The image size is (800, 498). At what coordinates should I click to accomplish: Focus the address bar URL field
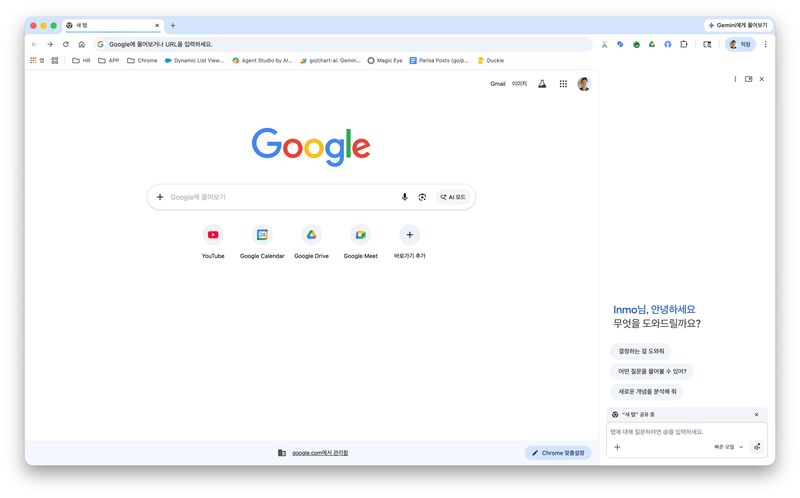coord(343,44)
